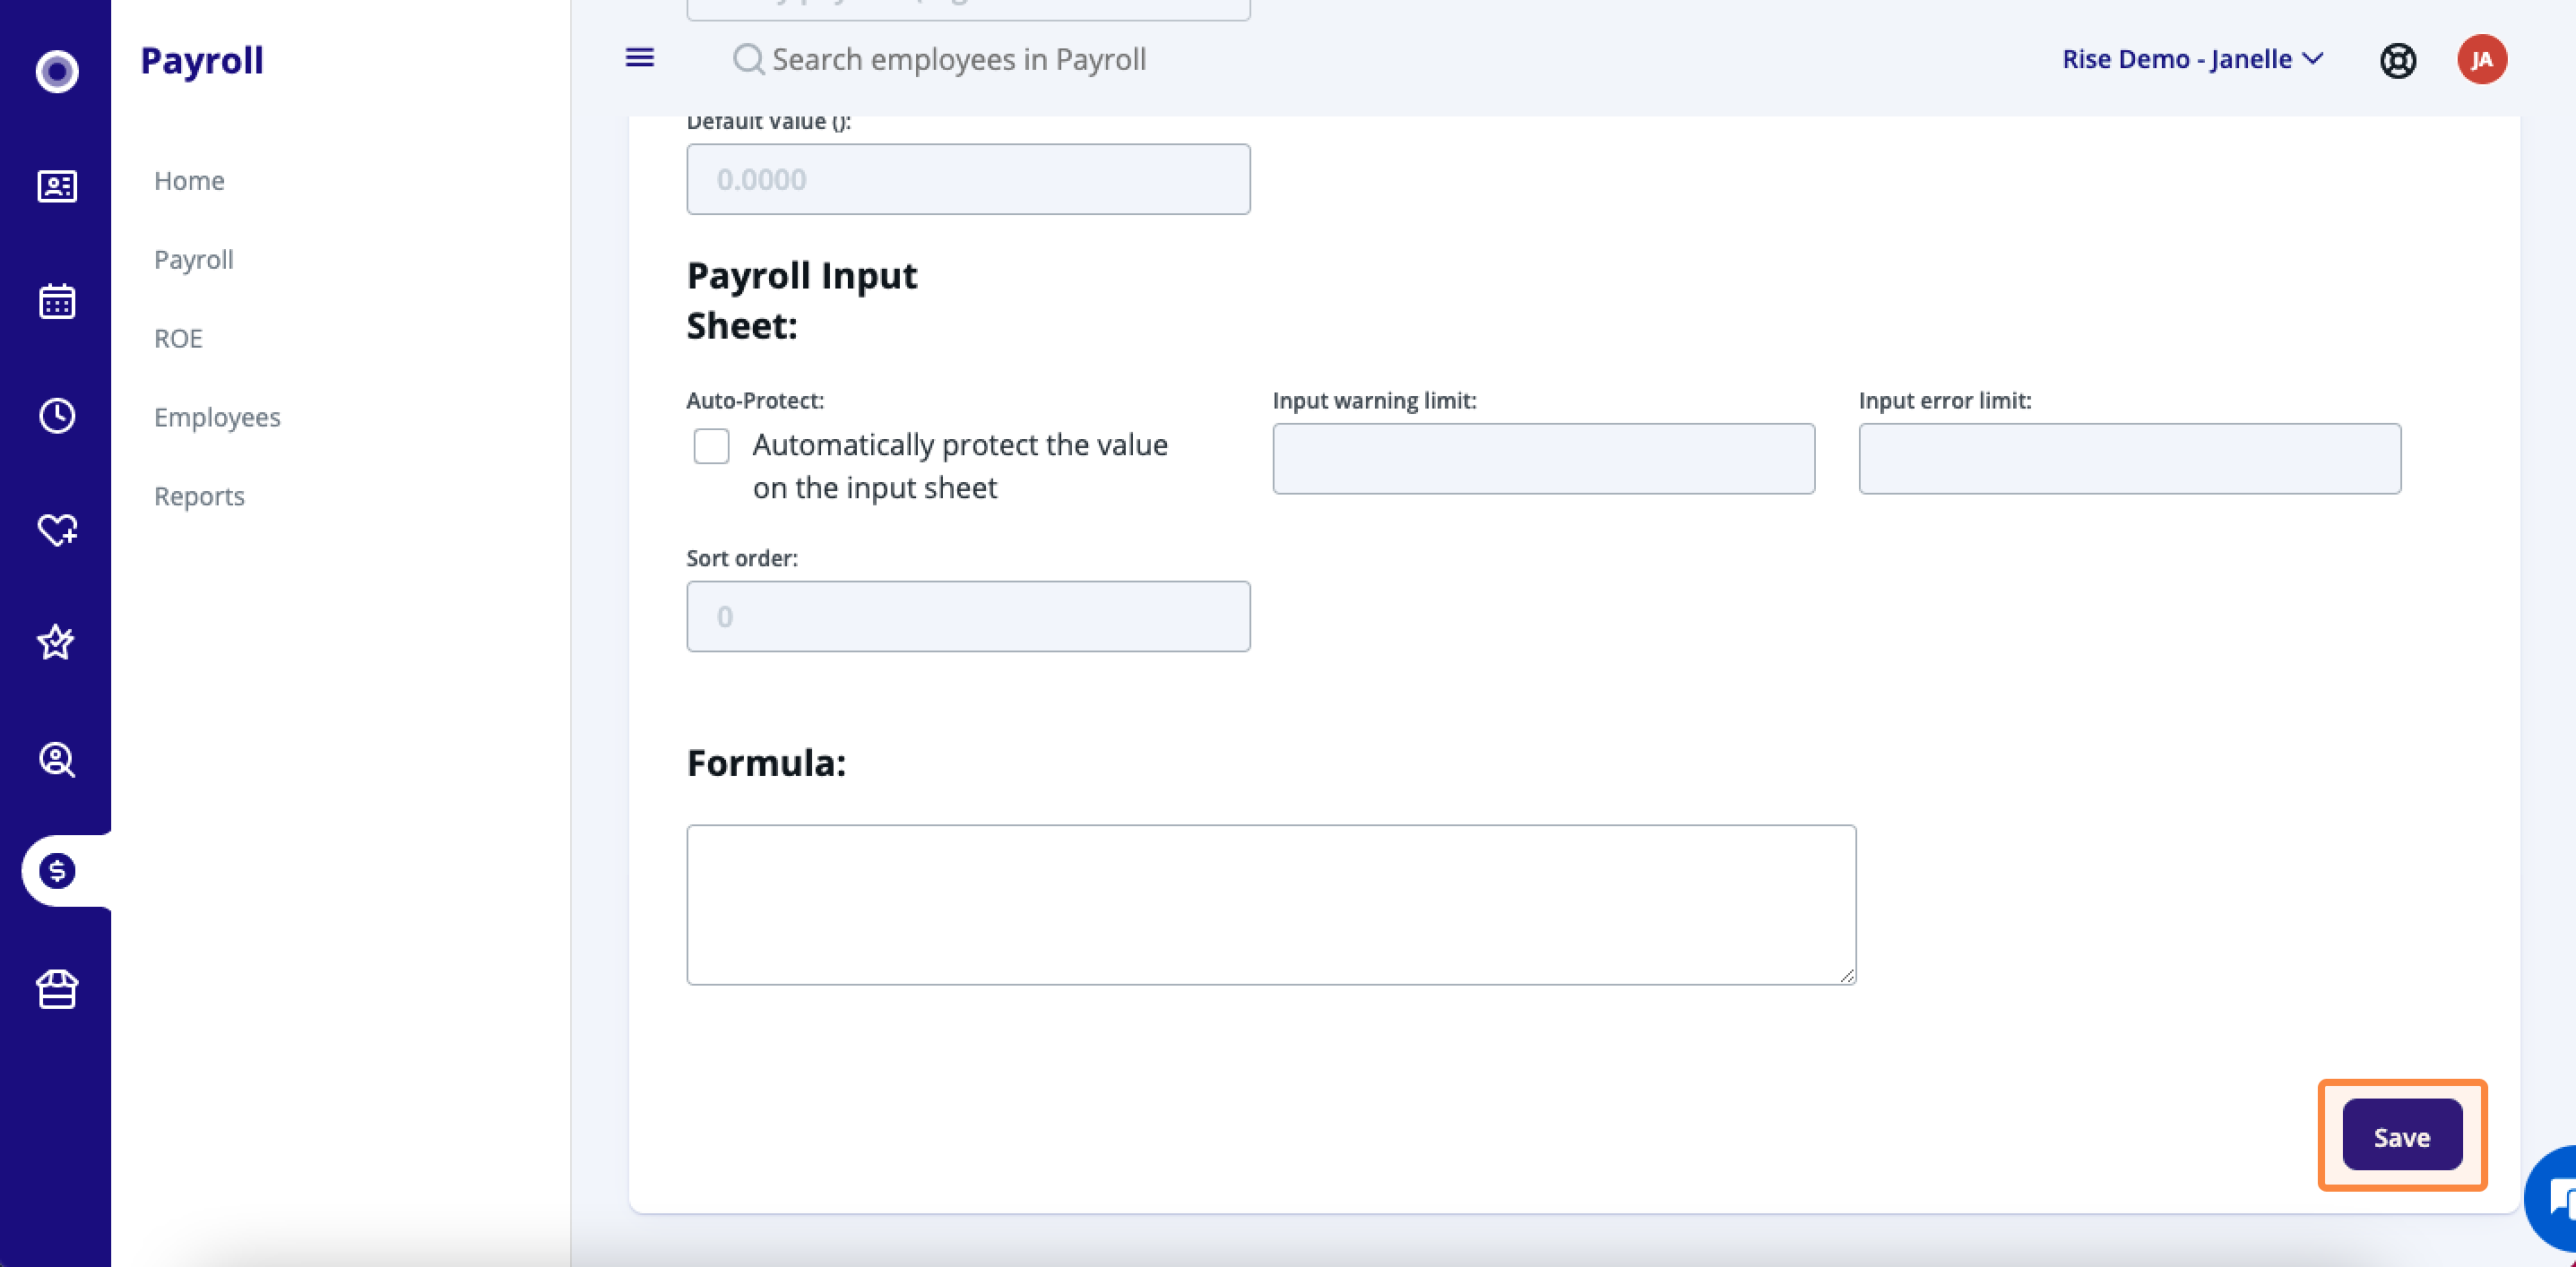Go to Home in Payroll menu
This screenshot has width=2576, height=1267.
(189, 181)
